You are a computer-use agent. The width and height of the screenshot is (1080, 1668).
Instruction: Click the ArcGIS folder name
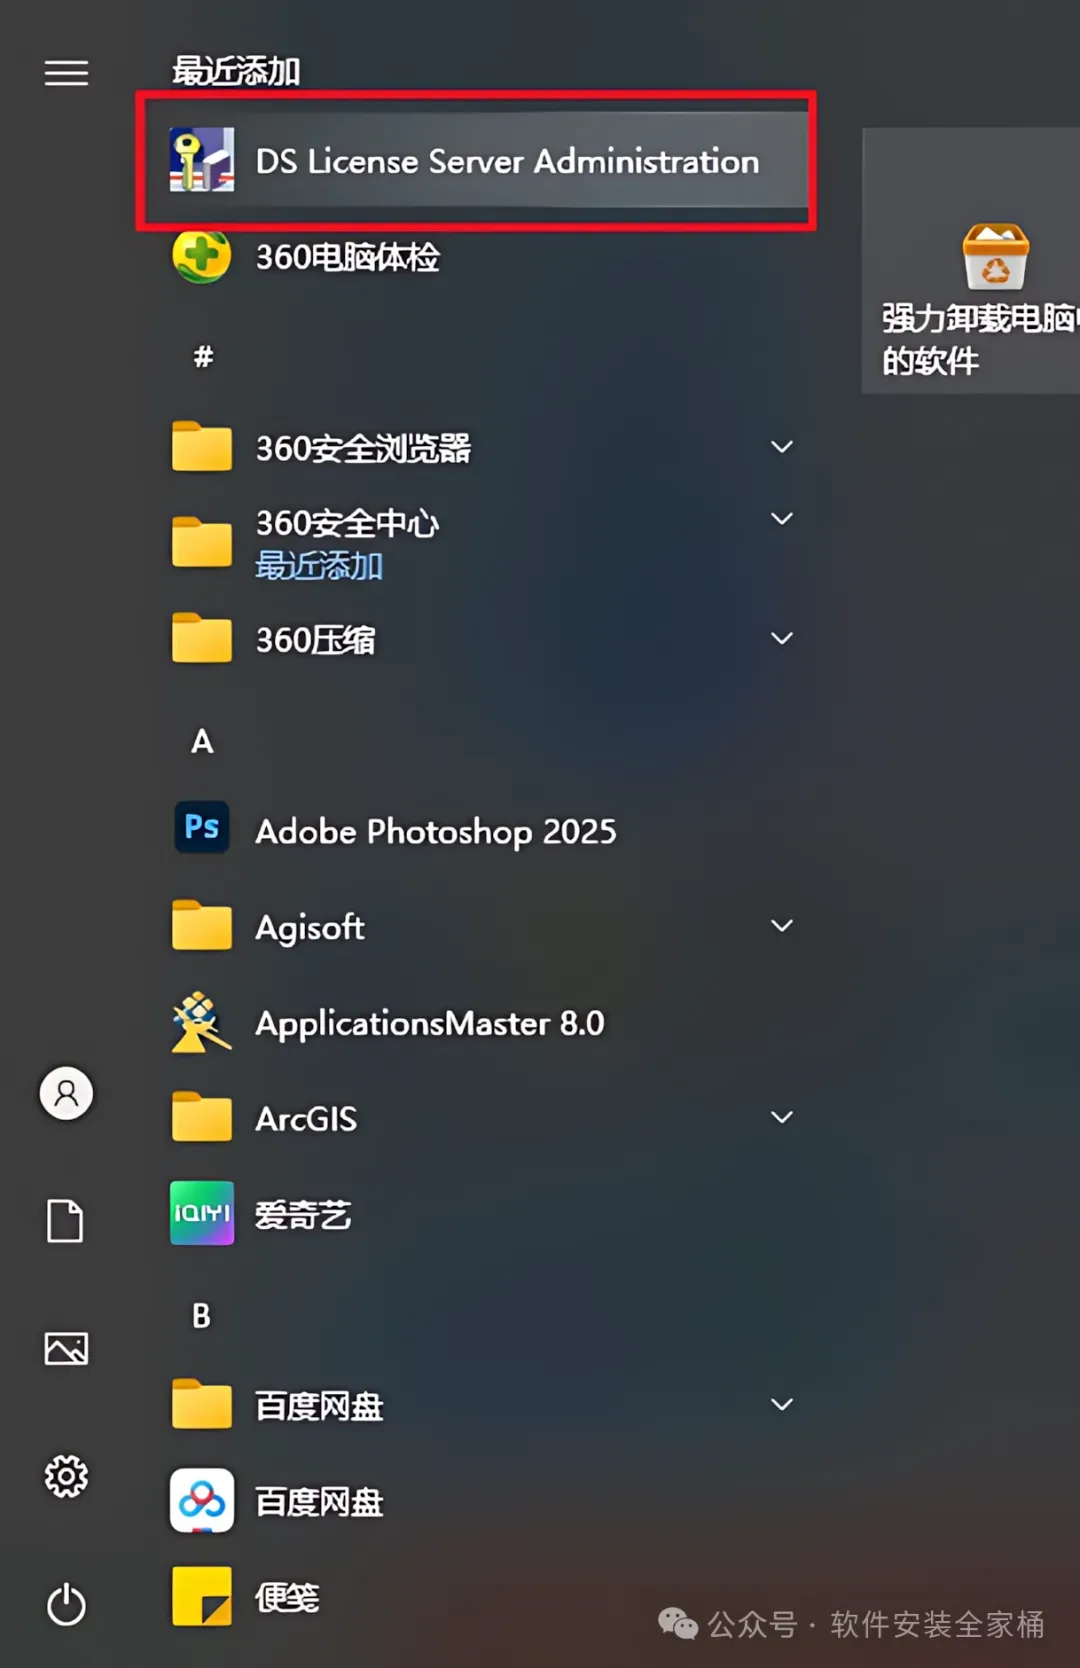[x=306, y=1119]
